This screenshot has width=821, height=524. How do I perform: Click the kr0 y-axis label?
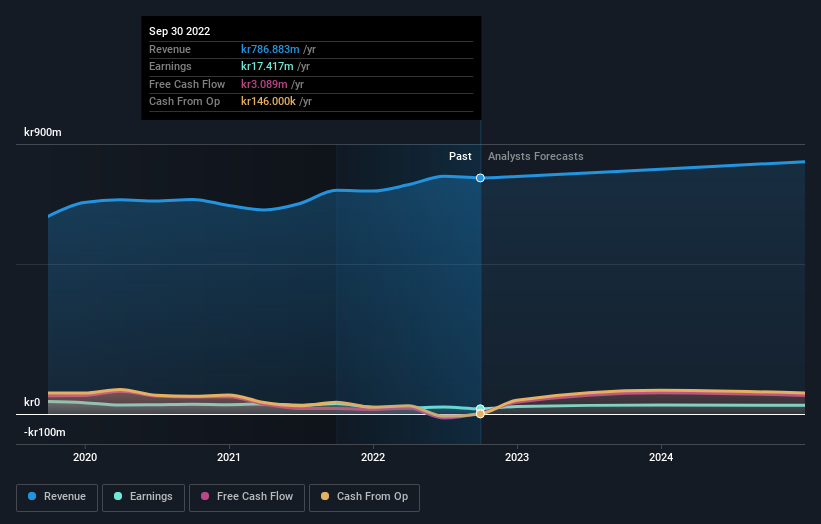click(x=32, y=402)
